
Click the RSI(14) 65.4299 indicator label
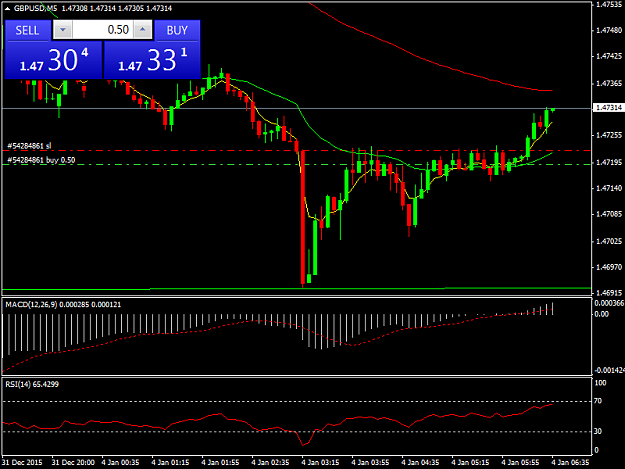point(32,384)
